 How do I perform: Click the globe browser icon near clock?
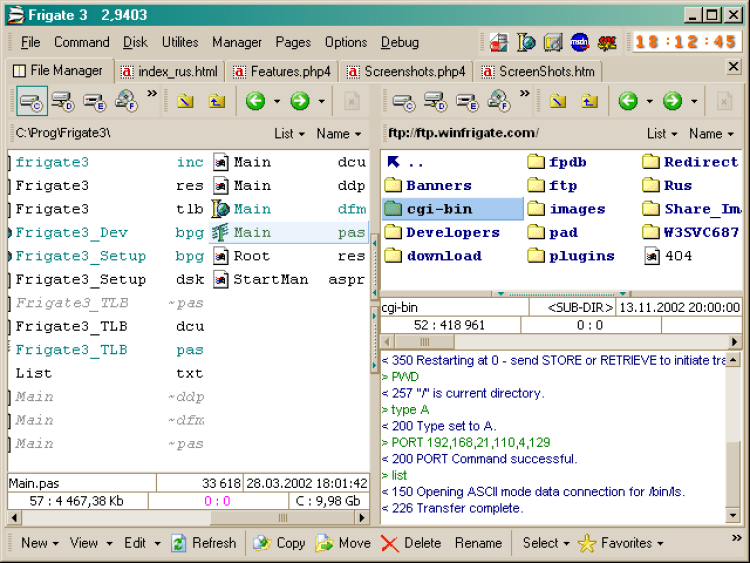click(526, 43)
